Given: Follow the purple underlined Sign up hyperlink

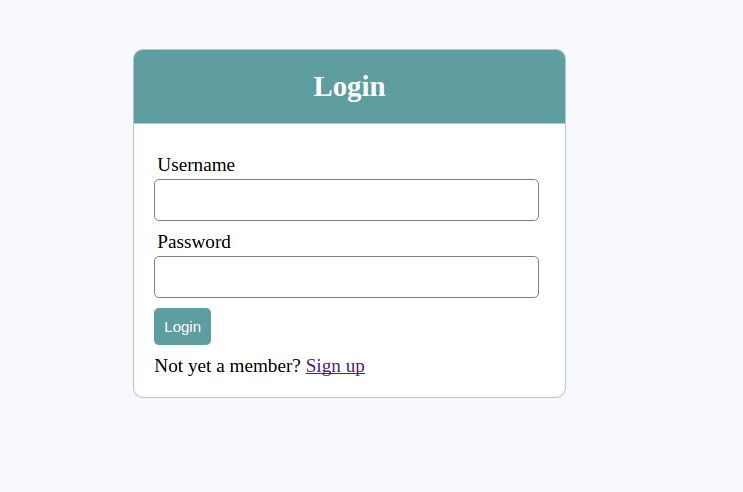Looking at the screenshot, I should point(335,366).
